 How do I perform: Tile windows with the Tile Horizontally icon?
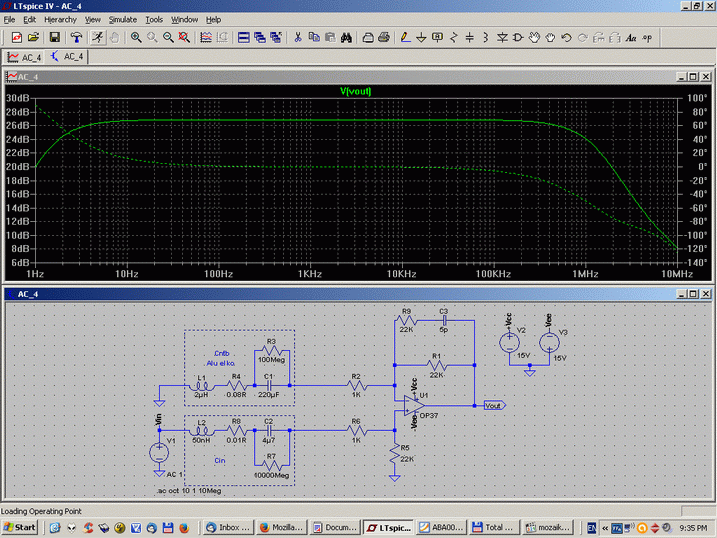pyautogui.click(x=244, y=37)
